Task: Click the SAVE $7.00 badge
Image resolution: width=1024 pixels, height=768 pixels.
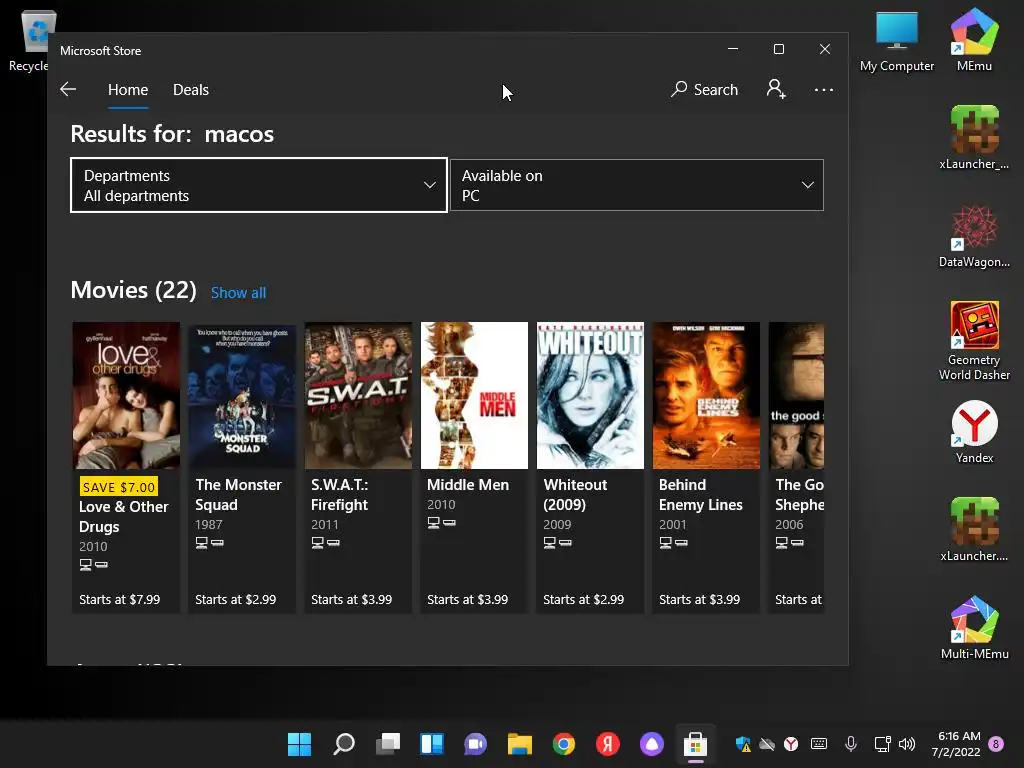Action: tap(119, 487)
